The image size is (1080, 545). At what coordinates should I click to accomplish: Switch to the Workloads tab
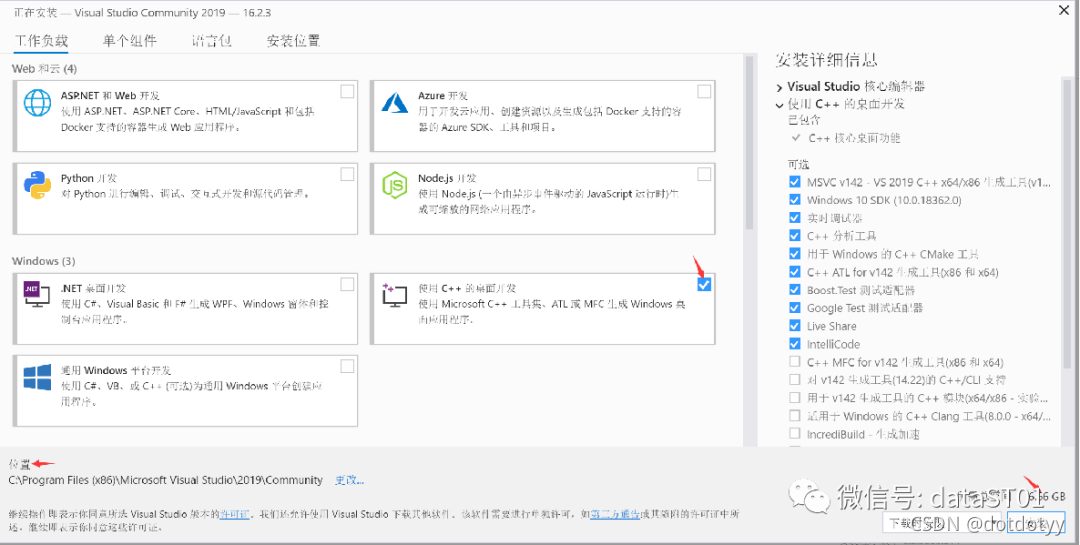tap(41, 41)
